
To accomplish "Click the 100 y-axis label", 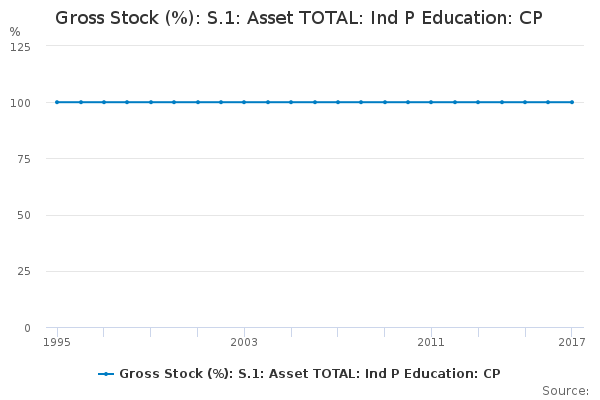I will click(20, 103).
